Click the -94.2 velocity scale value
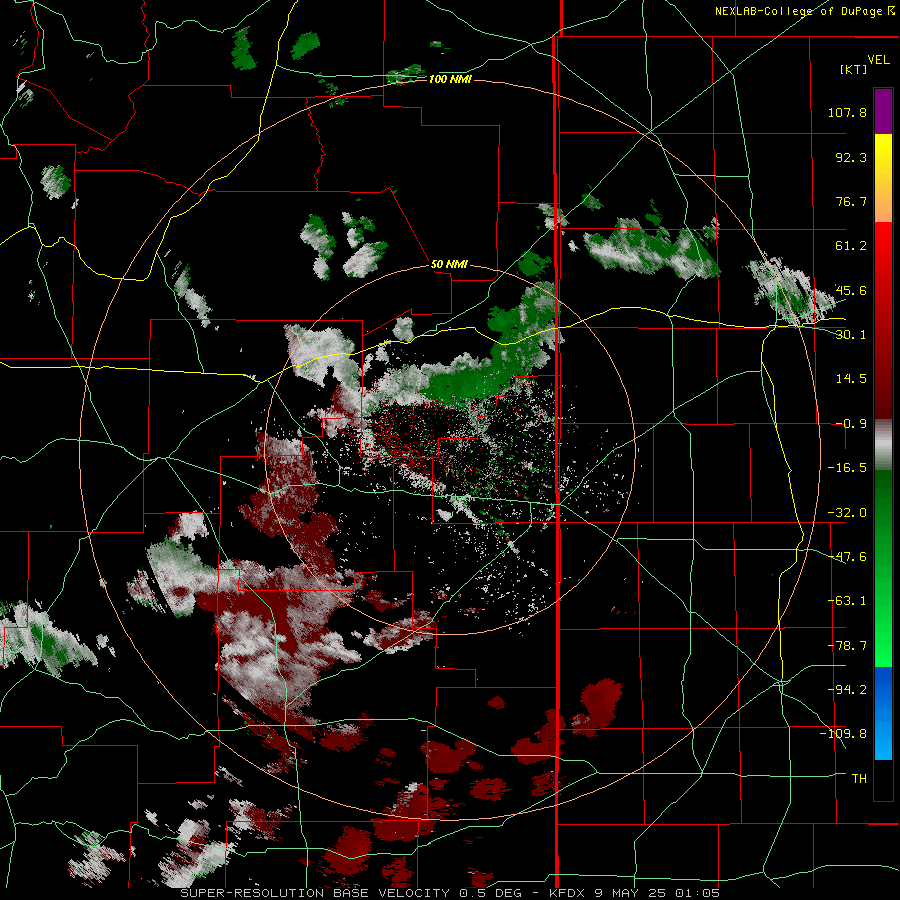900x900 pixels. [x=847, y=689]
